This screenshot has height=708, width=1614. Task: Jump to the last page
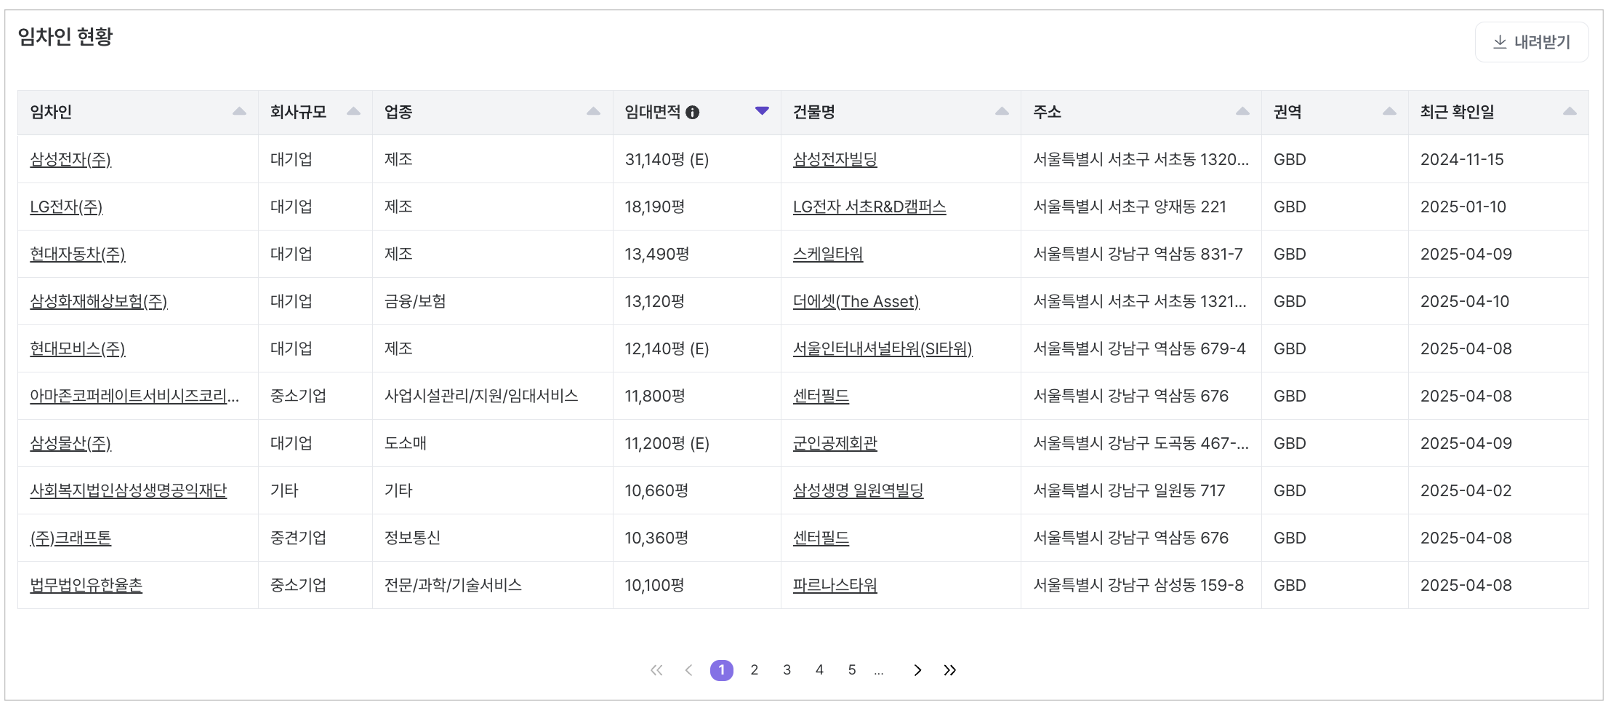(x=950, y=670)
